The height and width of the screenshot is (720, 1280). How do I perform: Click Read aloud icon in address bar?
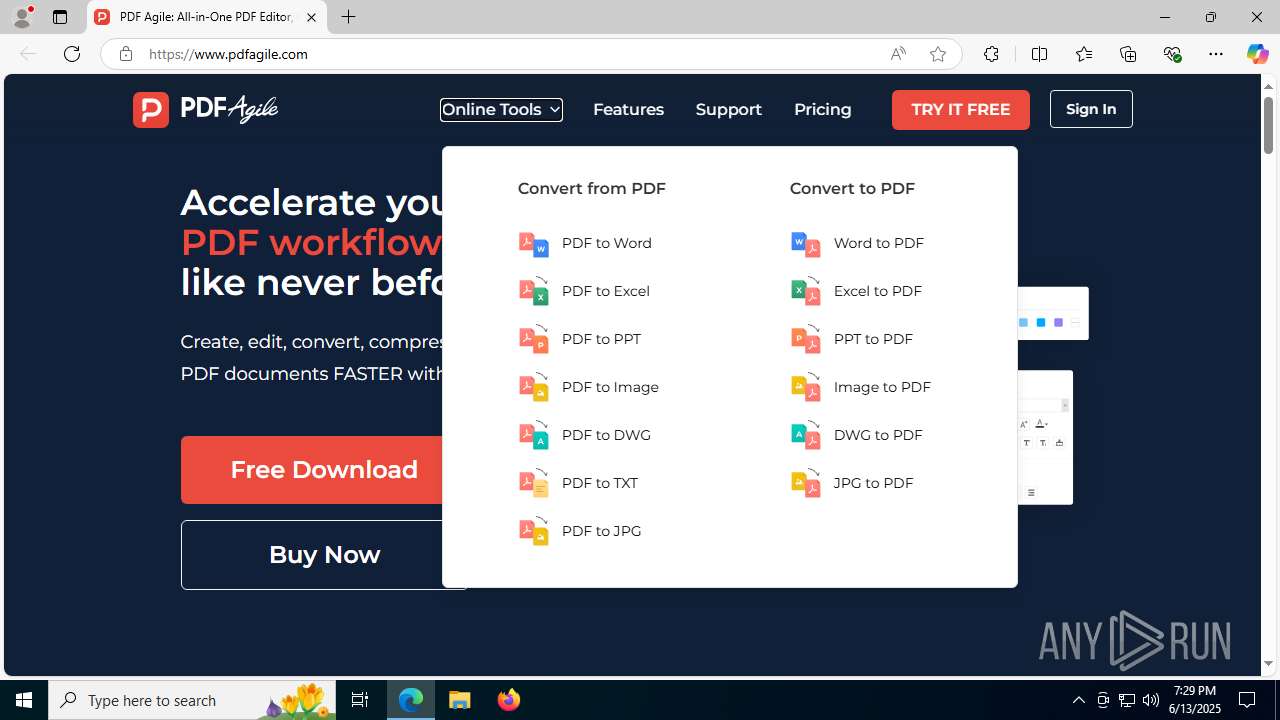(x=898, y=54)
